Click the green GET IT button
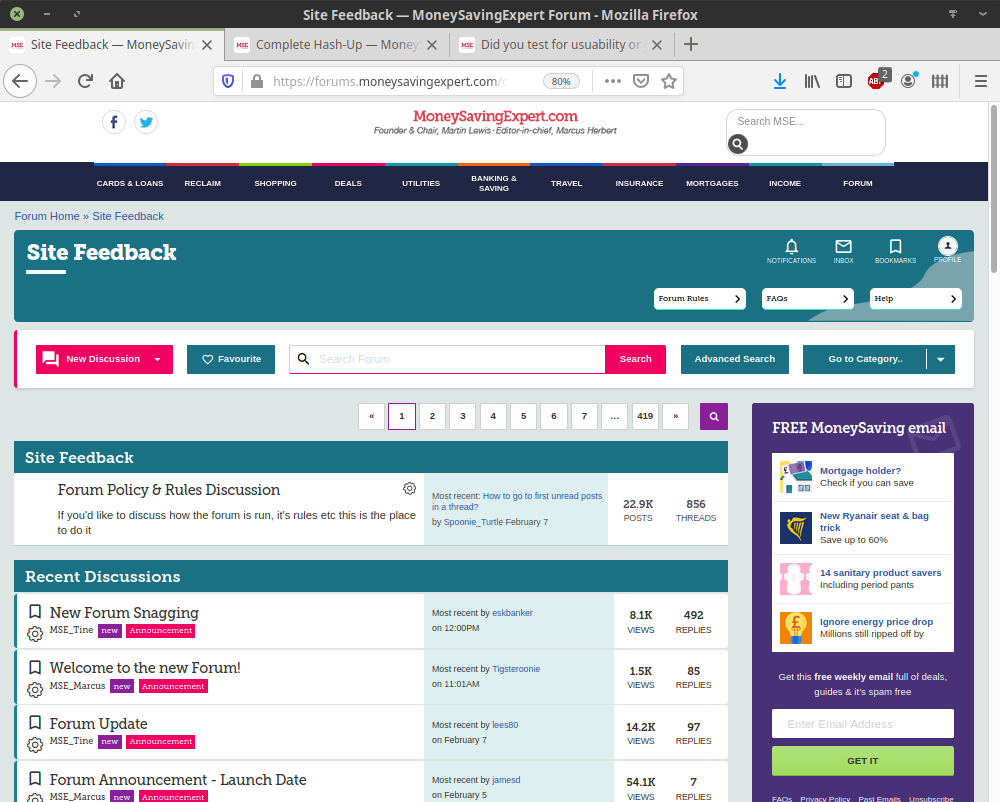 (x=863, y=761)
